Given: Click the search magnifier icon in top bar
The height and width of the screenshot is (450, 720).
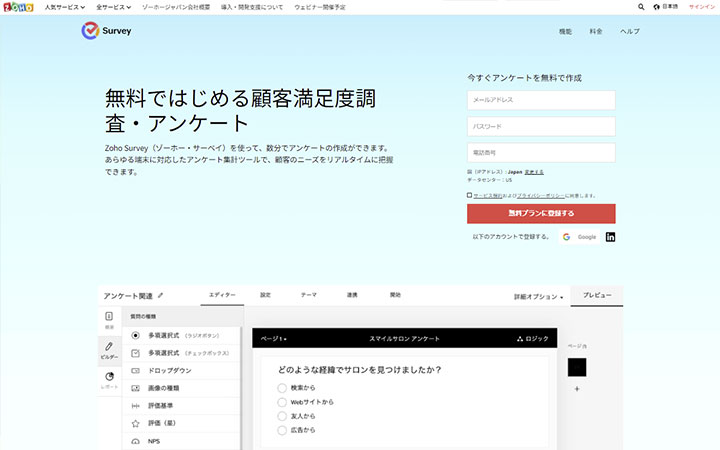Looking at the screenshot, I should tap(642, 7).
